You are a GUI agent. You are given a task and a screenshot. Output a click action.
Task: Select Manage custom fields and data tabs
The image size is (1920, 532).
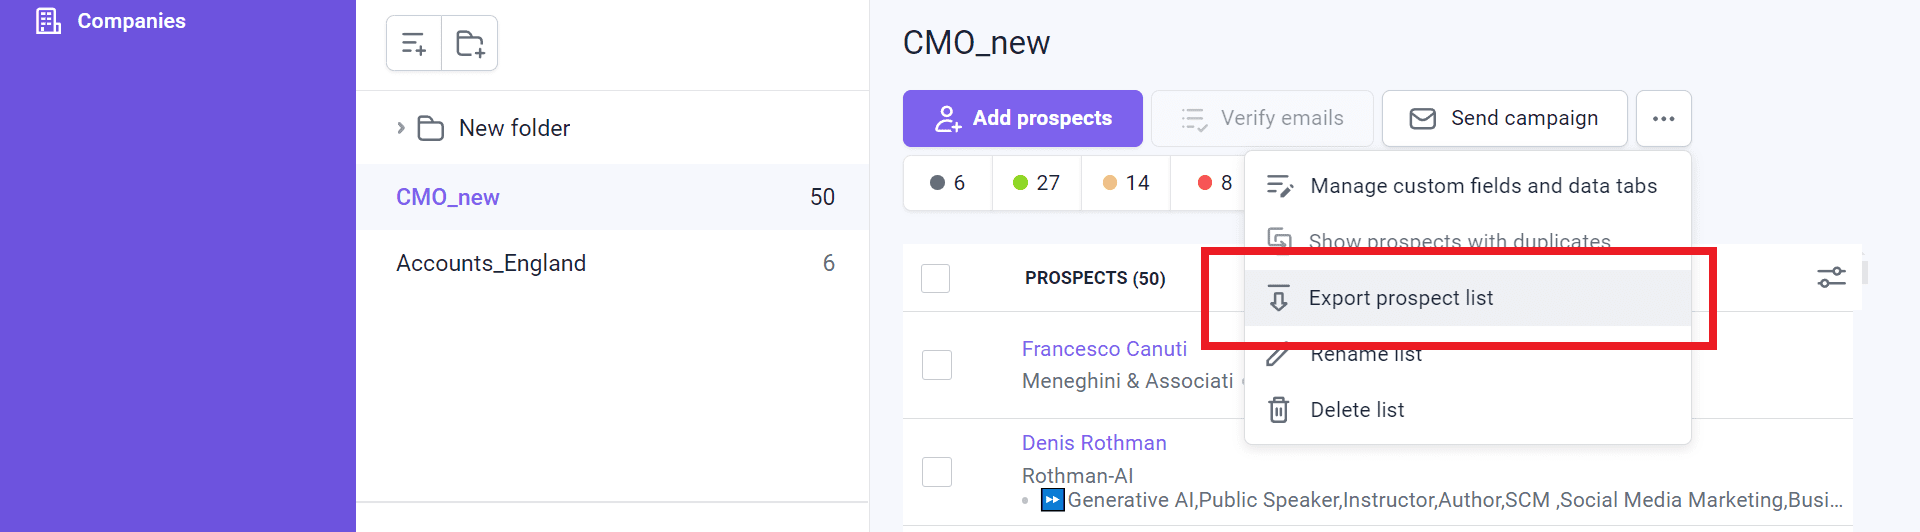tap(1483, 186)
